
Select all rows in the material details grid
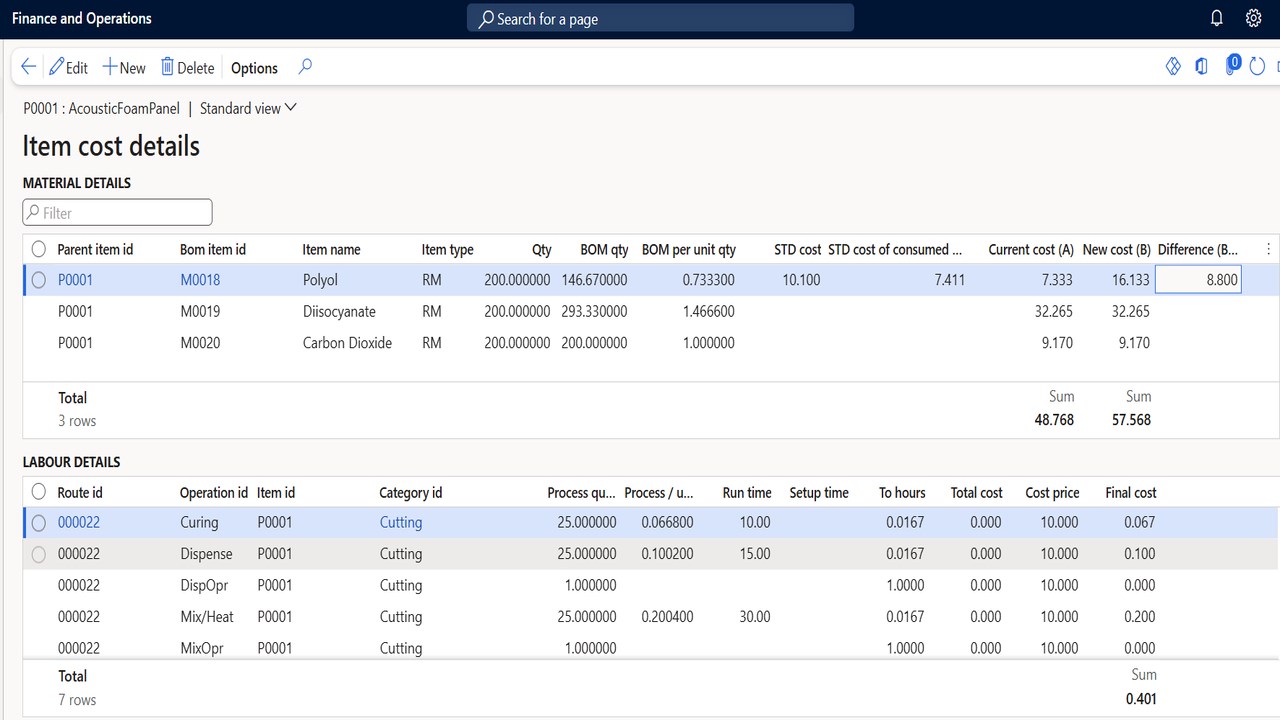[x=39, y=249]
